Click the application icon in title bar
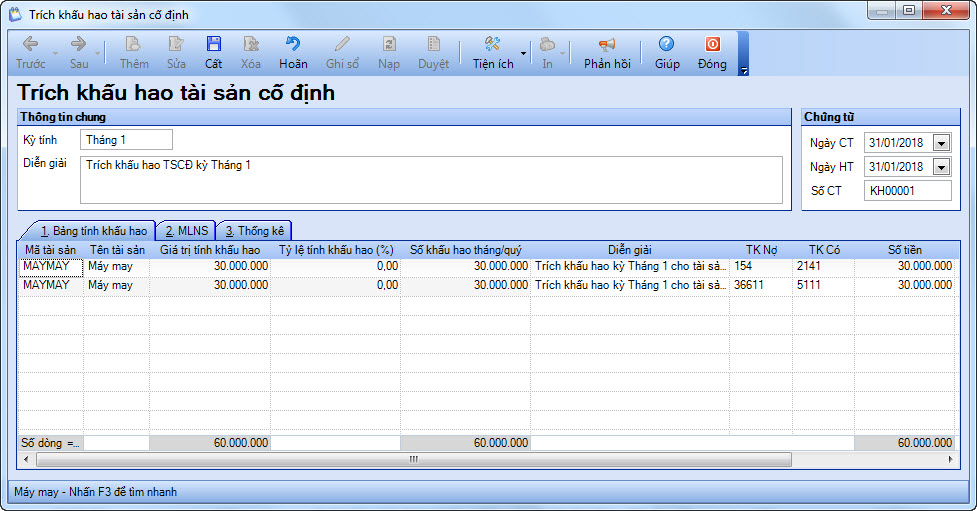The image size is (977, 511). pos(14,14)
